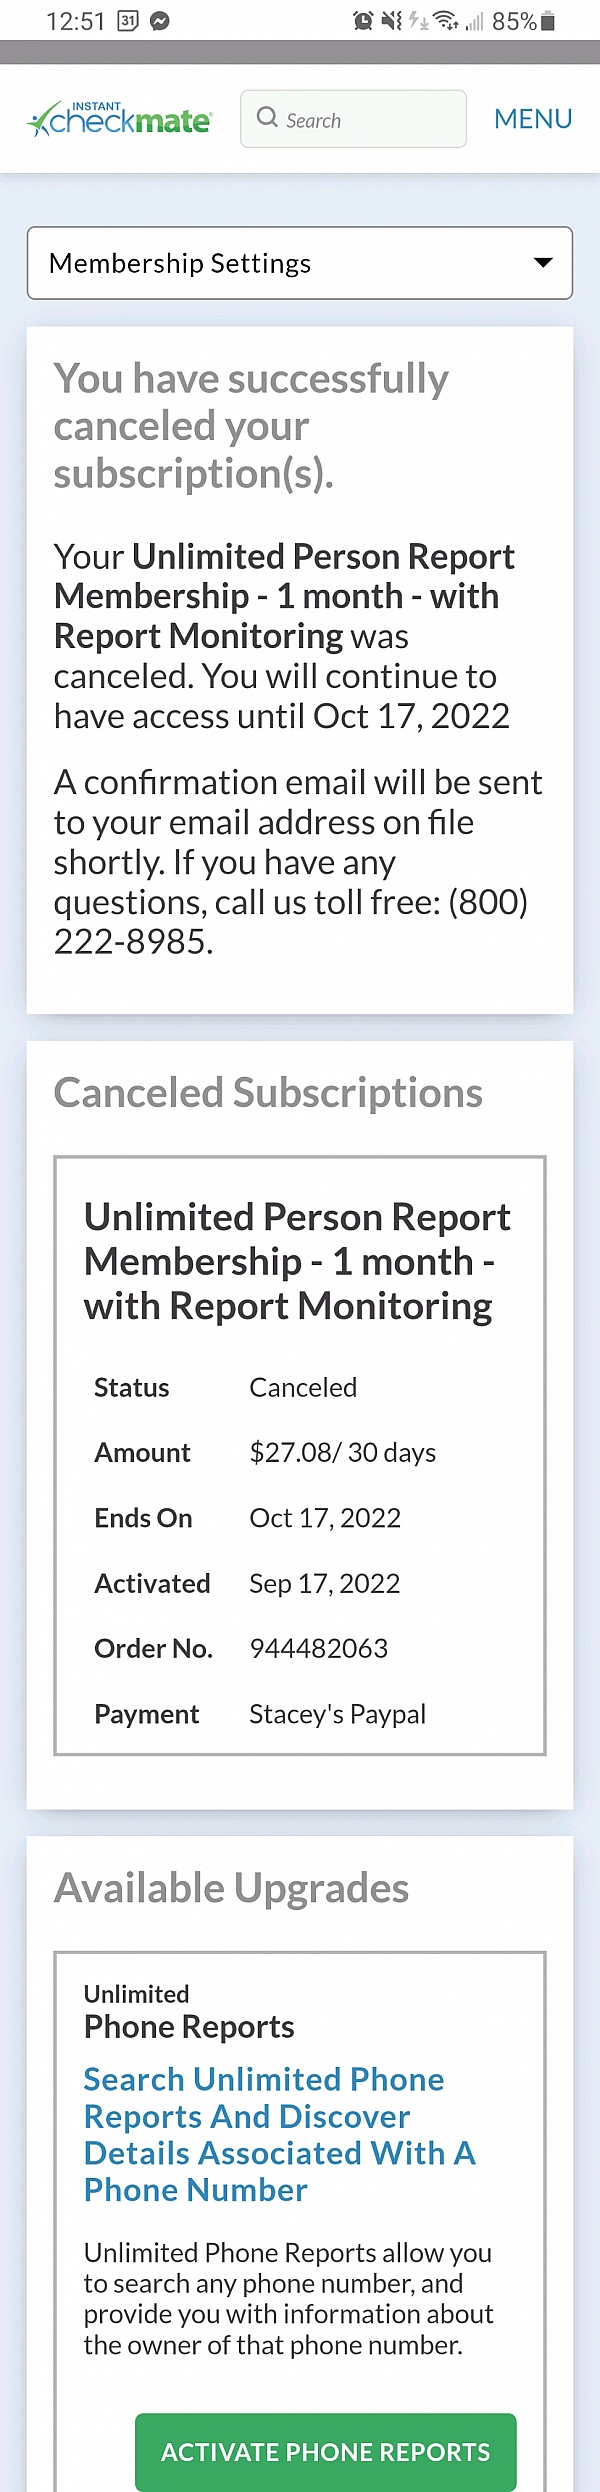Tap the calendar icon in status bar
600x2492 pixels.
[x=128, y=21]
